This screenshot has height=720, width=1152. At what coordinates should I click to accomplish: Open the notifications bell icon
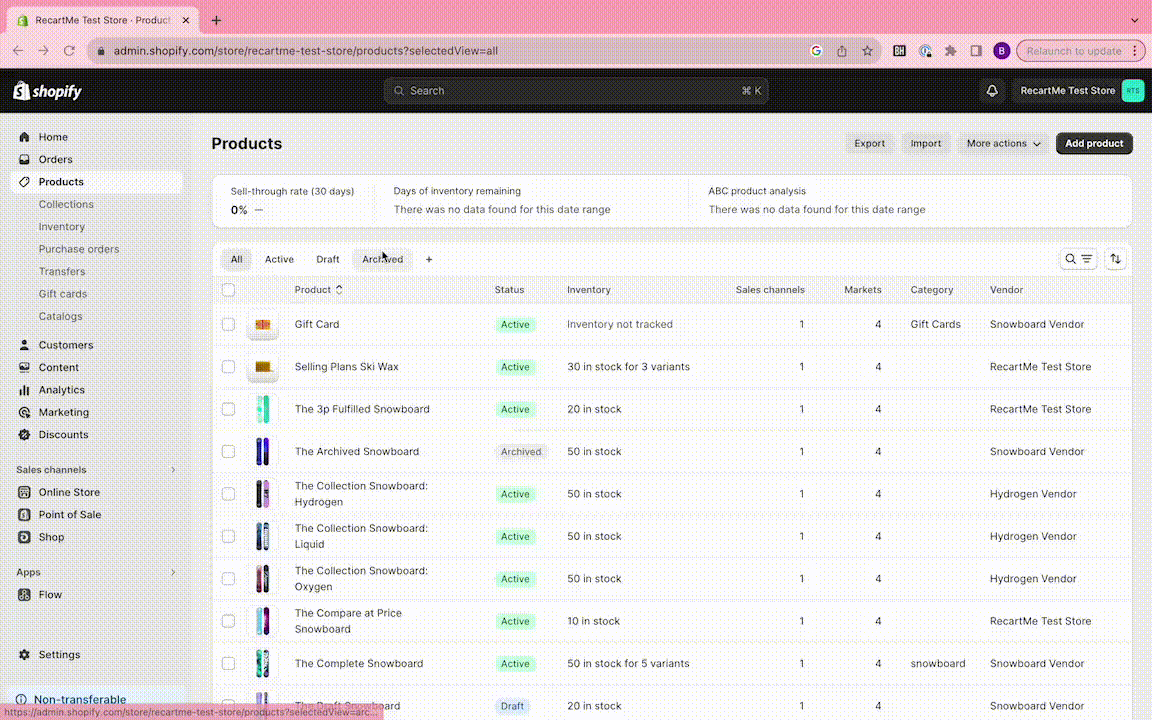992,91
